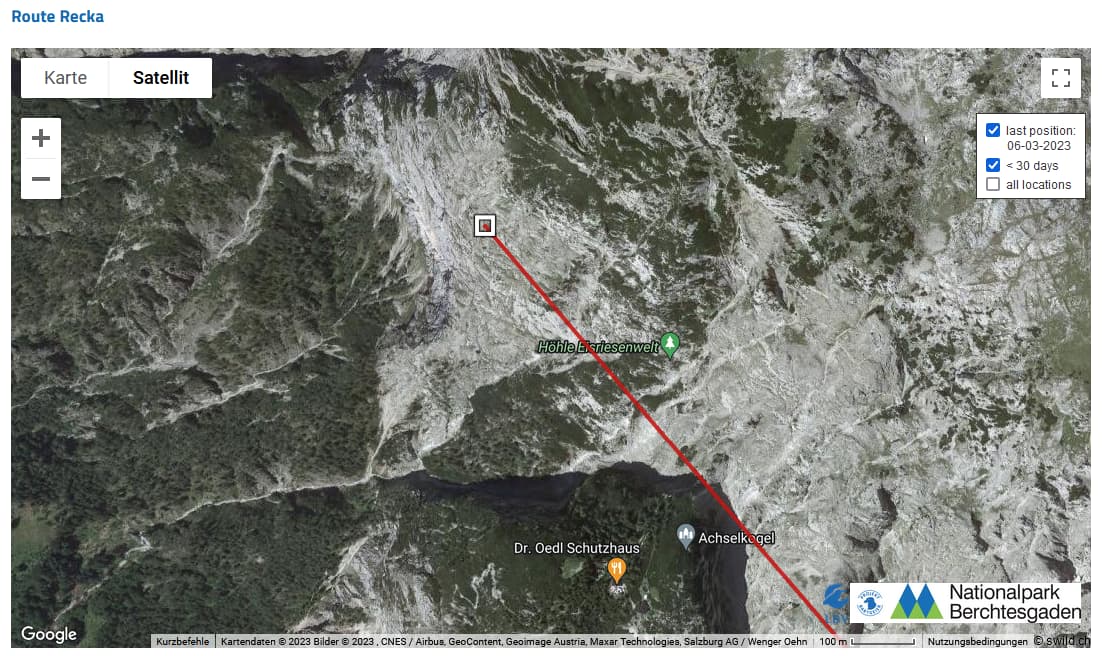This screenshot has height=656, width=1102.
Task: Open the Kurzbefehle shortcuts link
Action: tap(183, 641)
